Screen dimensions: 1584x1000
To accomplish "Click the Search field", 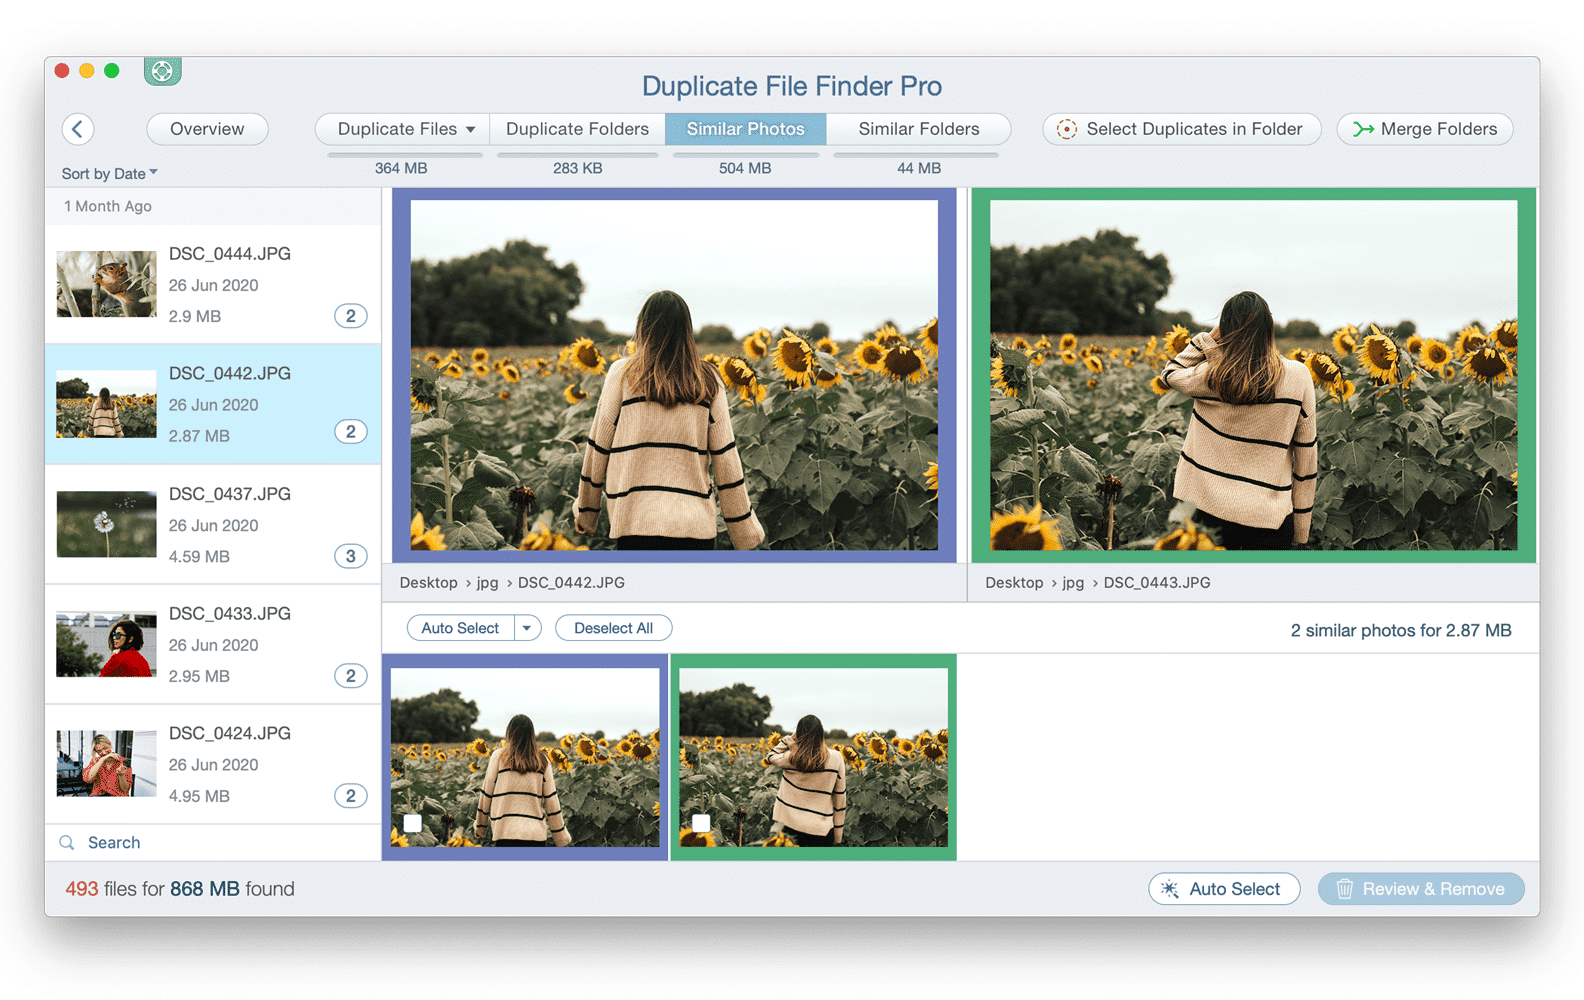I will pos(213,843).
